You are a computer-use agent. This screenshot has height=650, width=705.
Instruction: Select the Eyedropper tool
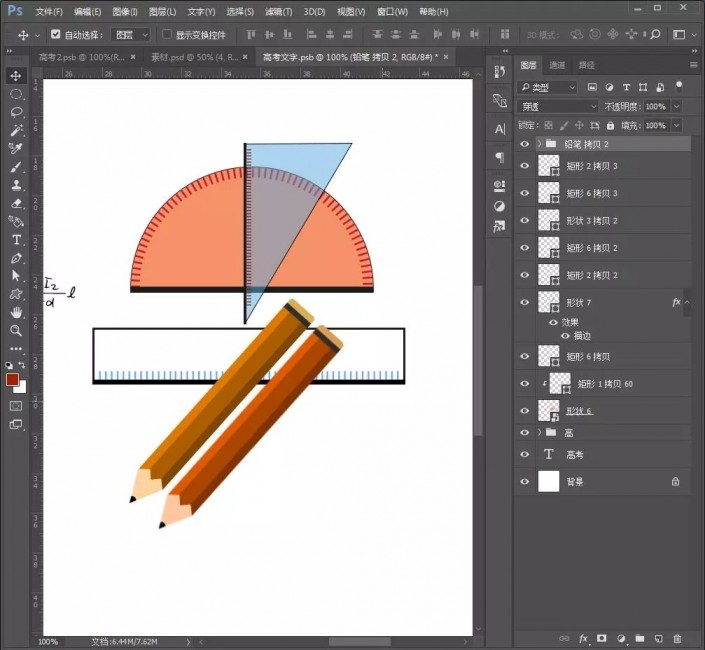click(x=16, y=148)
